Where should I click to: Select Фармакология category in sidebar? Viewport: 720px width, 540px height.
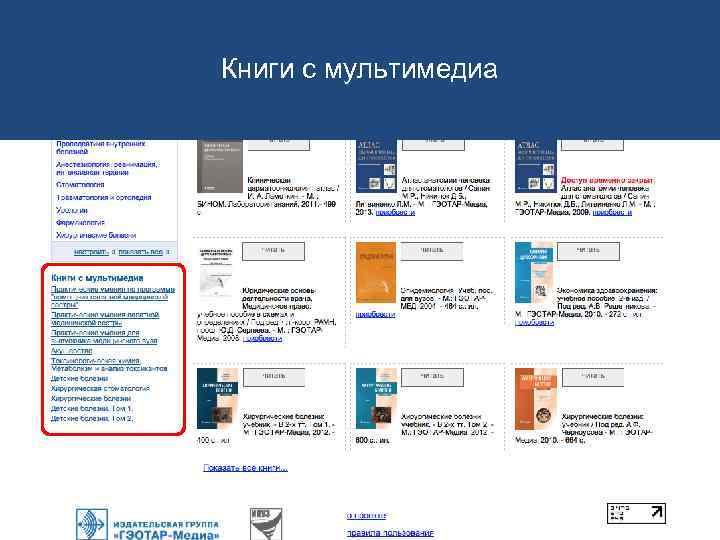pyautogui.click(x=80, y=223)
